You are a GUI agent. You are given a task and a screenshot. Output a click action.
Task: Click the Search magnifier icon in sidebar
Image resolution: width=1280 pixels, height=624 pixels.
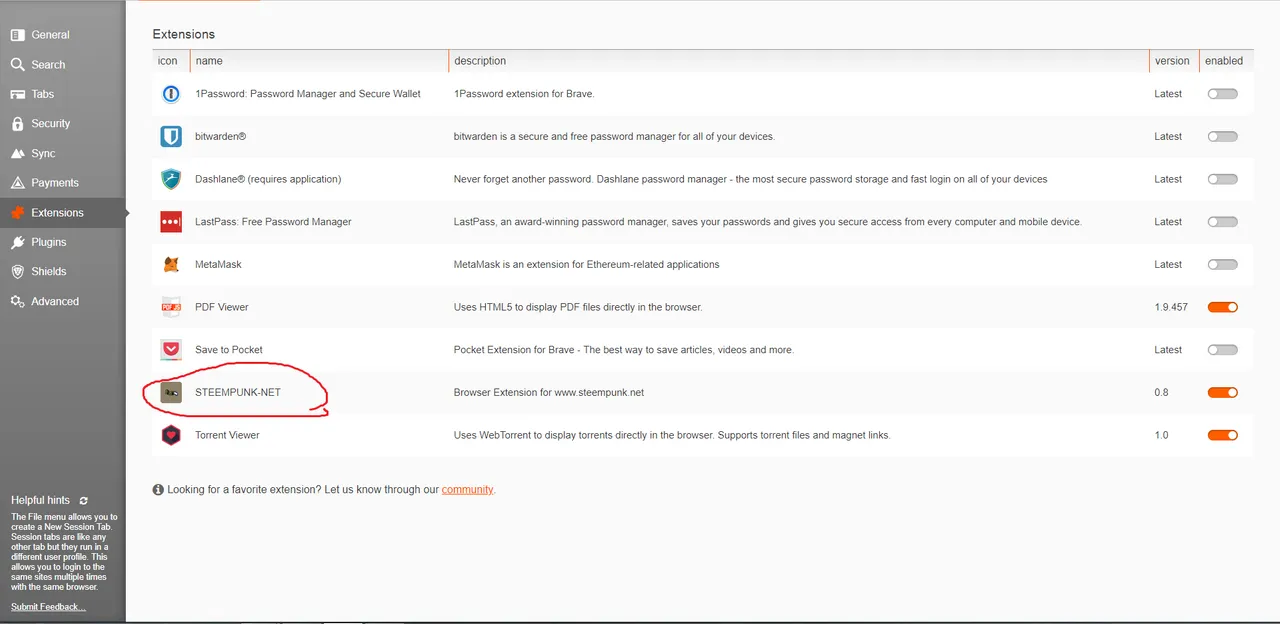click(x=17, y=65)
